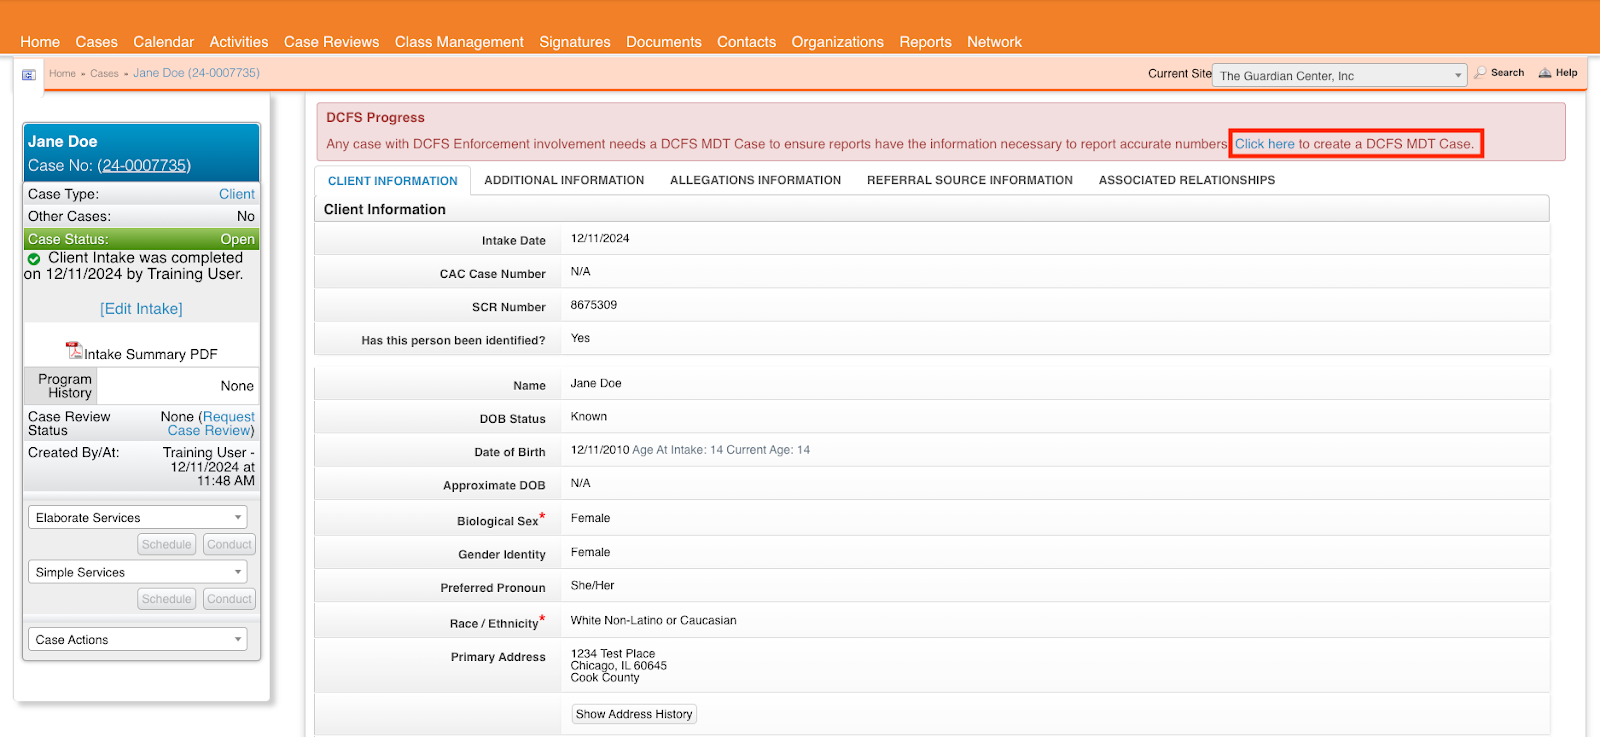Click the case number 24-0007735 link
Image resolution: width=1600 pixels, height=737 pixels.
(x=144, y=165)
